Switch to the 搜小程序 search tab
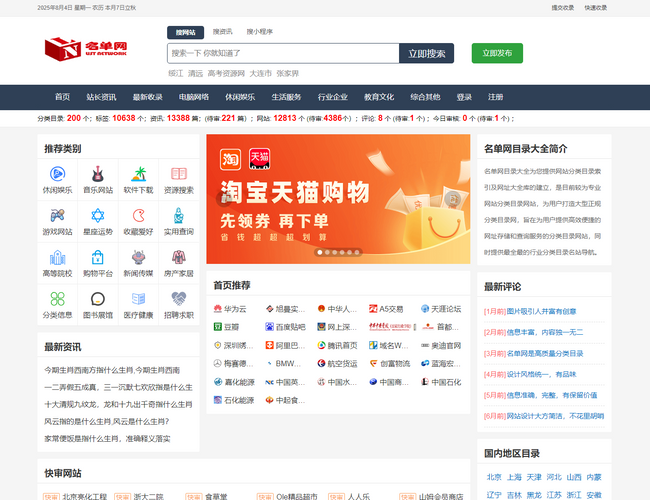 click(x=259, y=32)
